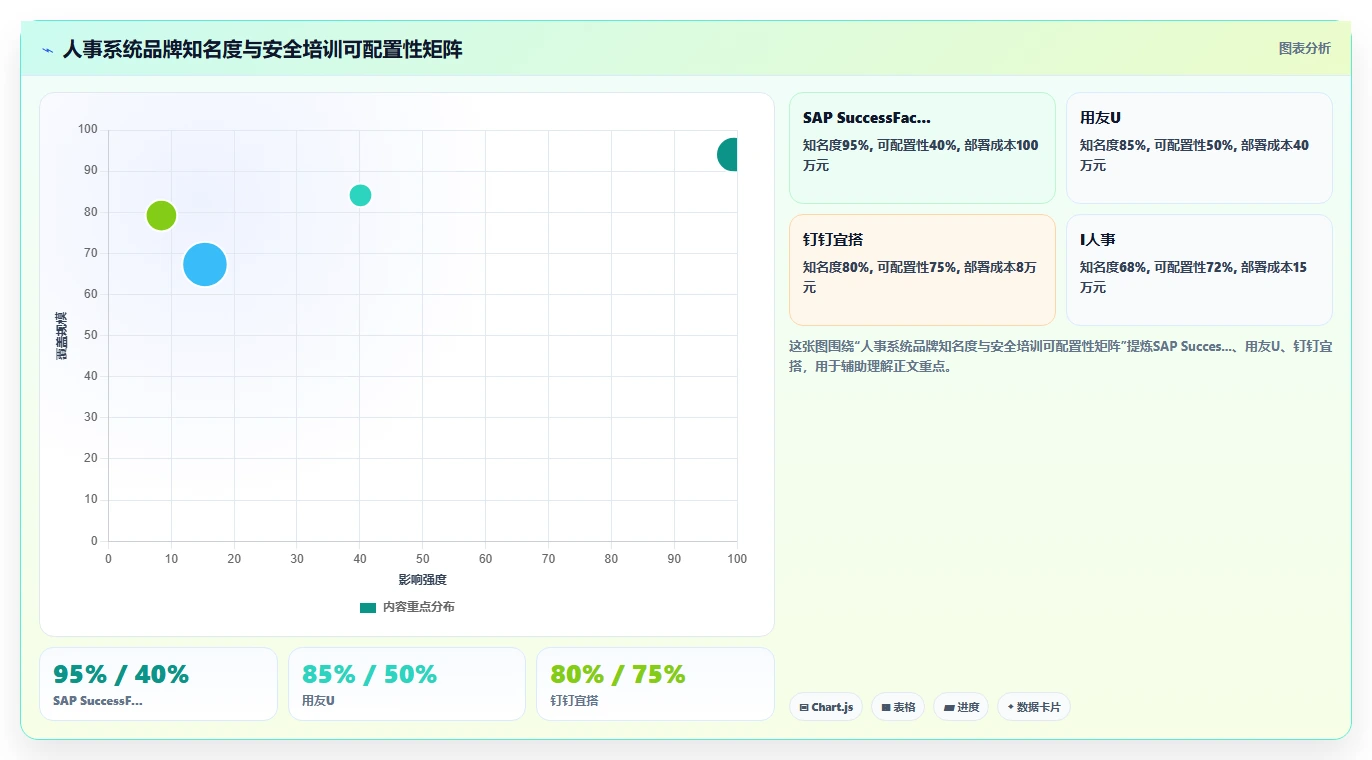Click the large blue bubble
The height and width of the screenshot is (760, 1372).
(x=205, y=265)
